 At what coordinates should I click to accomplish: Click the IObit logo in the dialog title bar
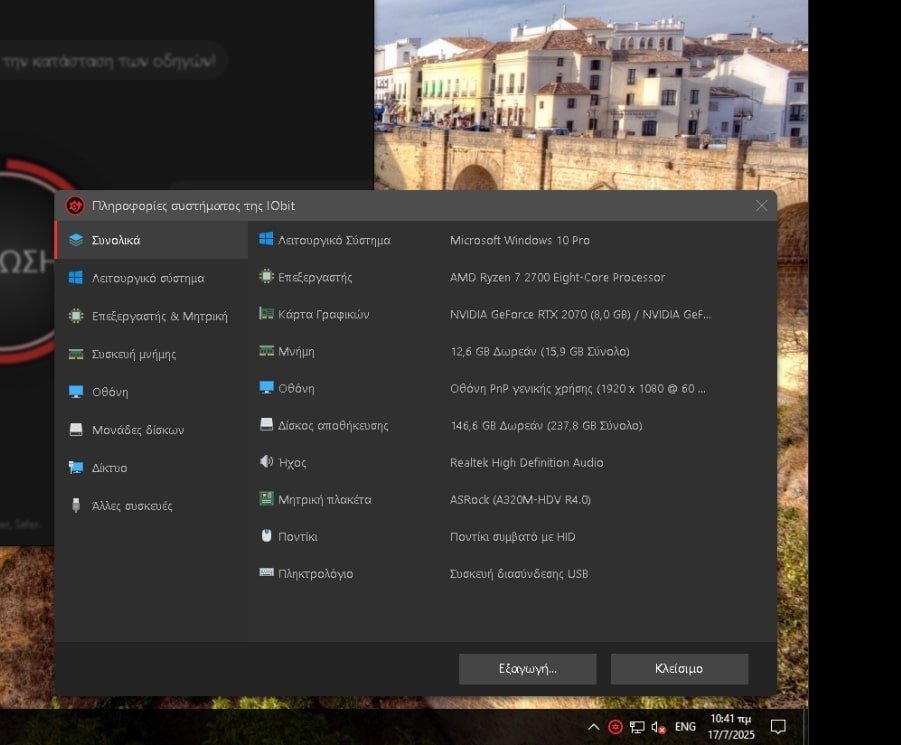pyautogui.click(x=75, y=206)
